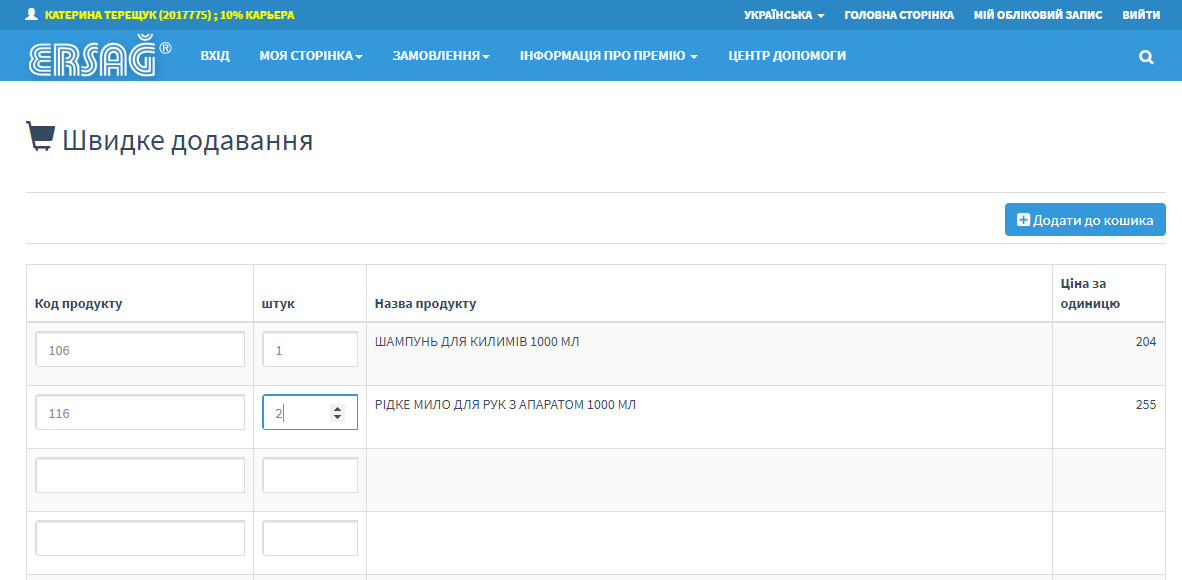The height and width of the screenshot is (580, 1182).
Task: Go to the Вхід menu item
Action: (215, 56)
